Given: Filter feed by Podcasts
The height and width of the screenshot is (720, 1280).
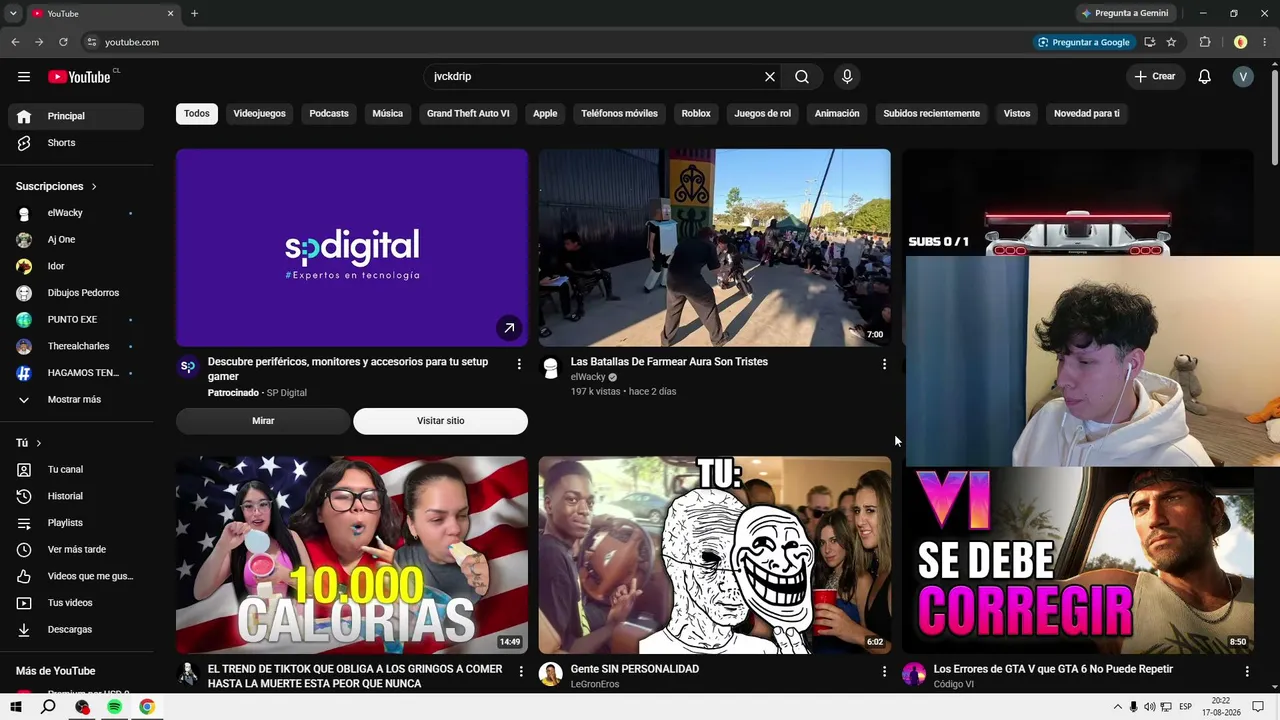Looking at the screenshot, I should 329,114.
